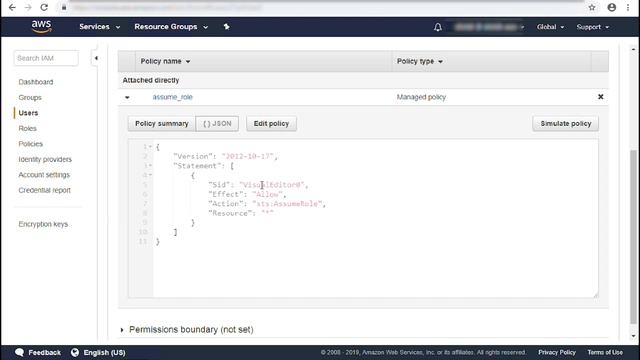640x360 pixels.
Task: Sort by Policy type column
Action: pos(420,61)
